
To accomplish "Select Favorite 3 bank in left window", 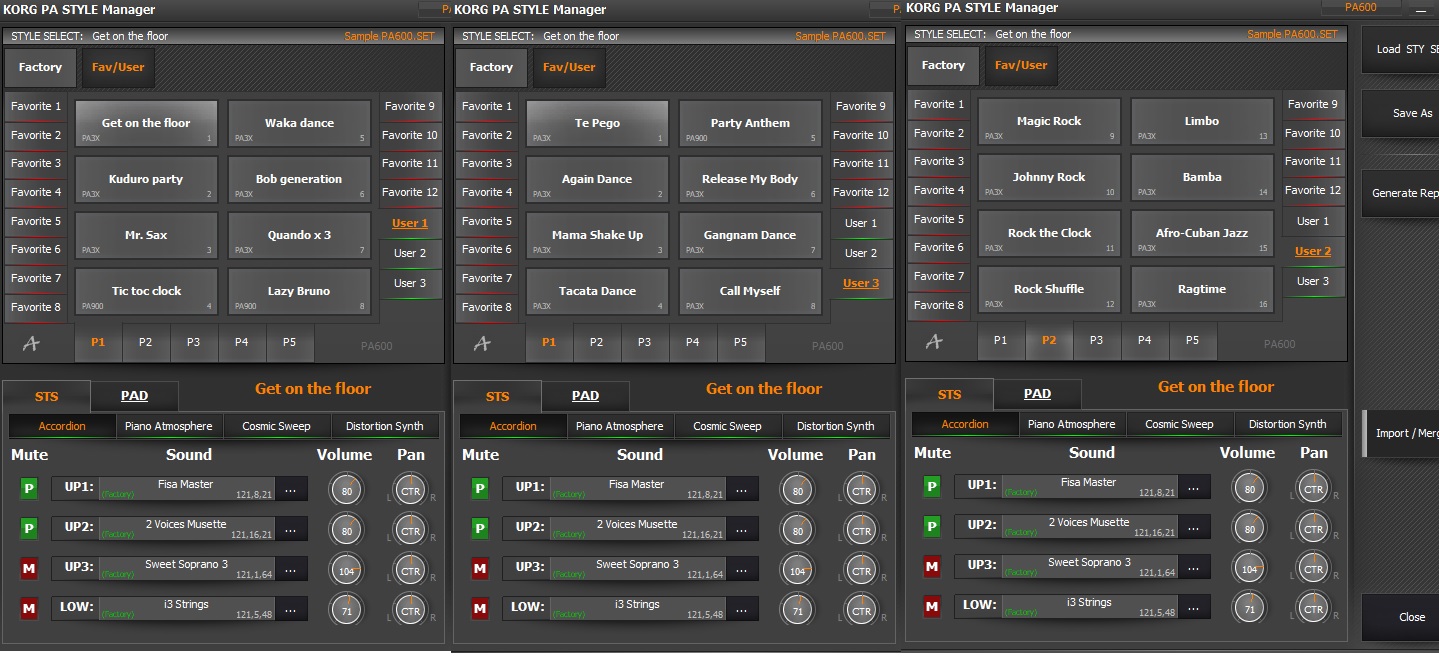I will (36, 164).
